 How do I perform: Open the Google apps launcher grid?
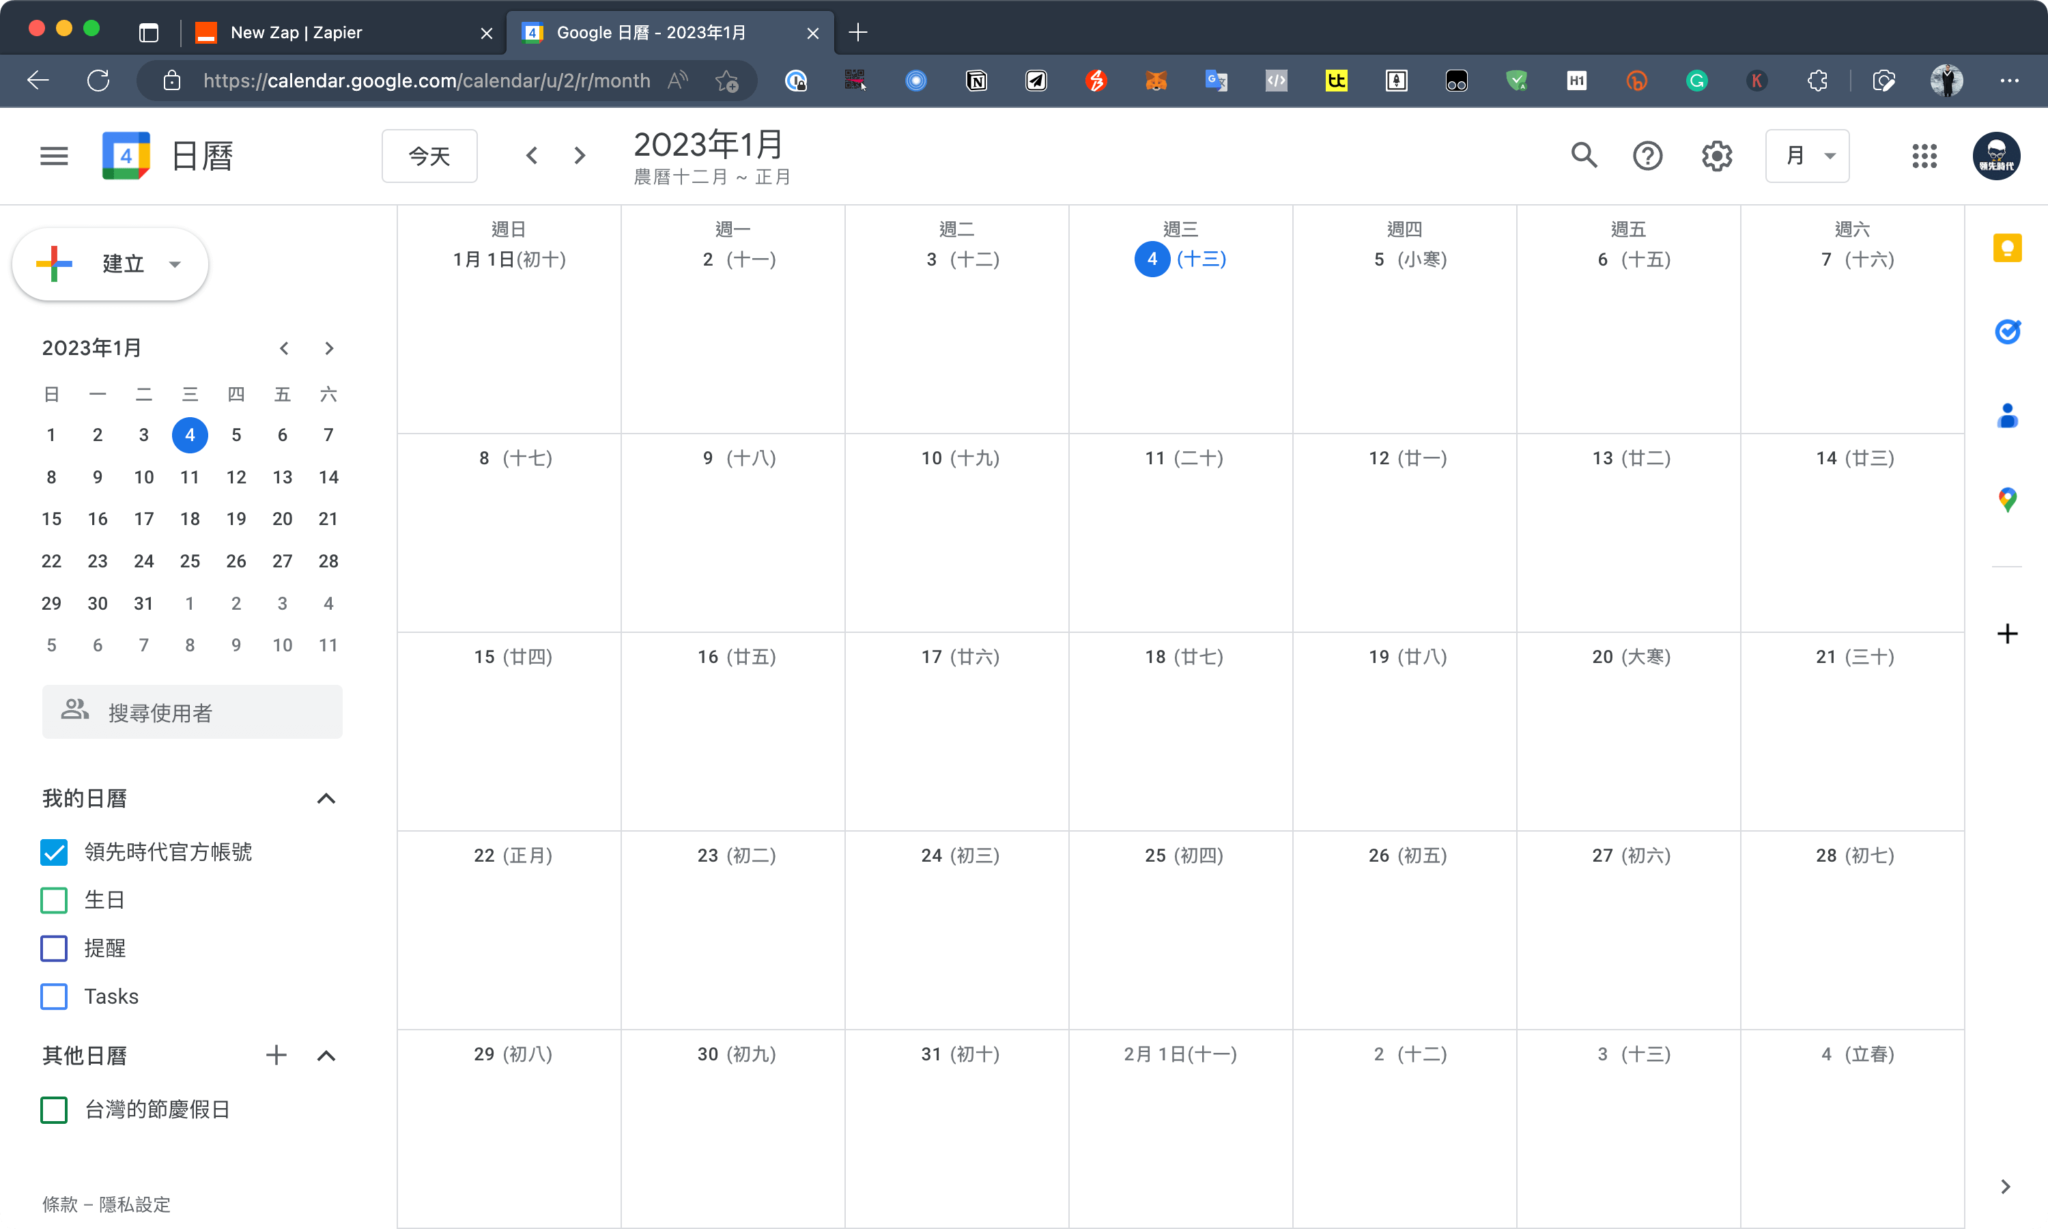pyautogui.click(x=1924, y=155)
